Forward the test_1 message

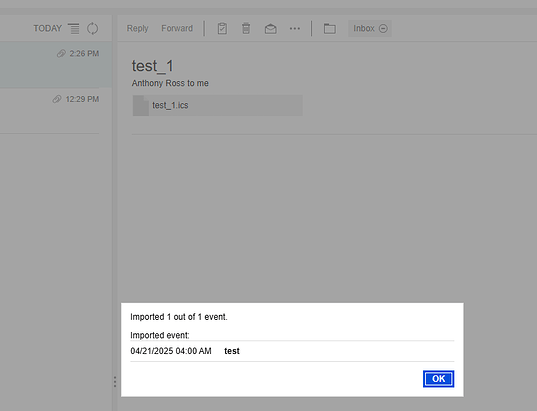177,28
